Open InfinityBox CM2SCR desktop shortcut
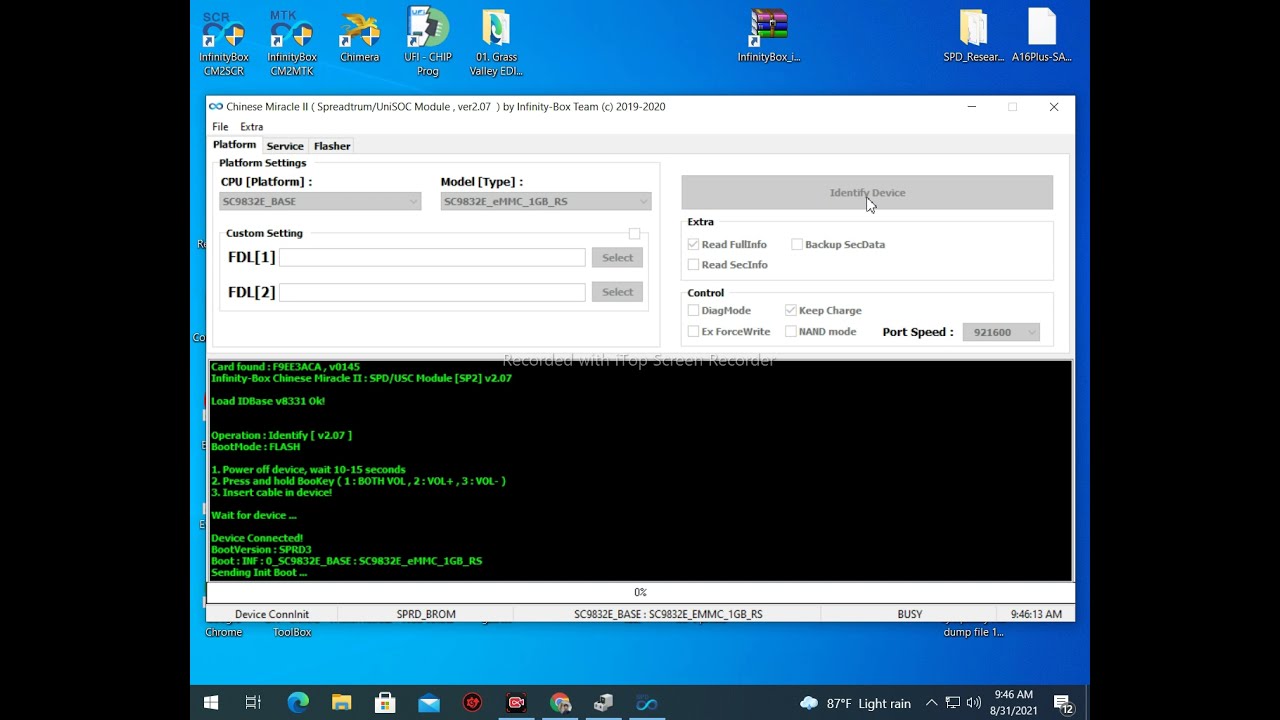 pos(224,42)
